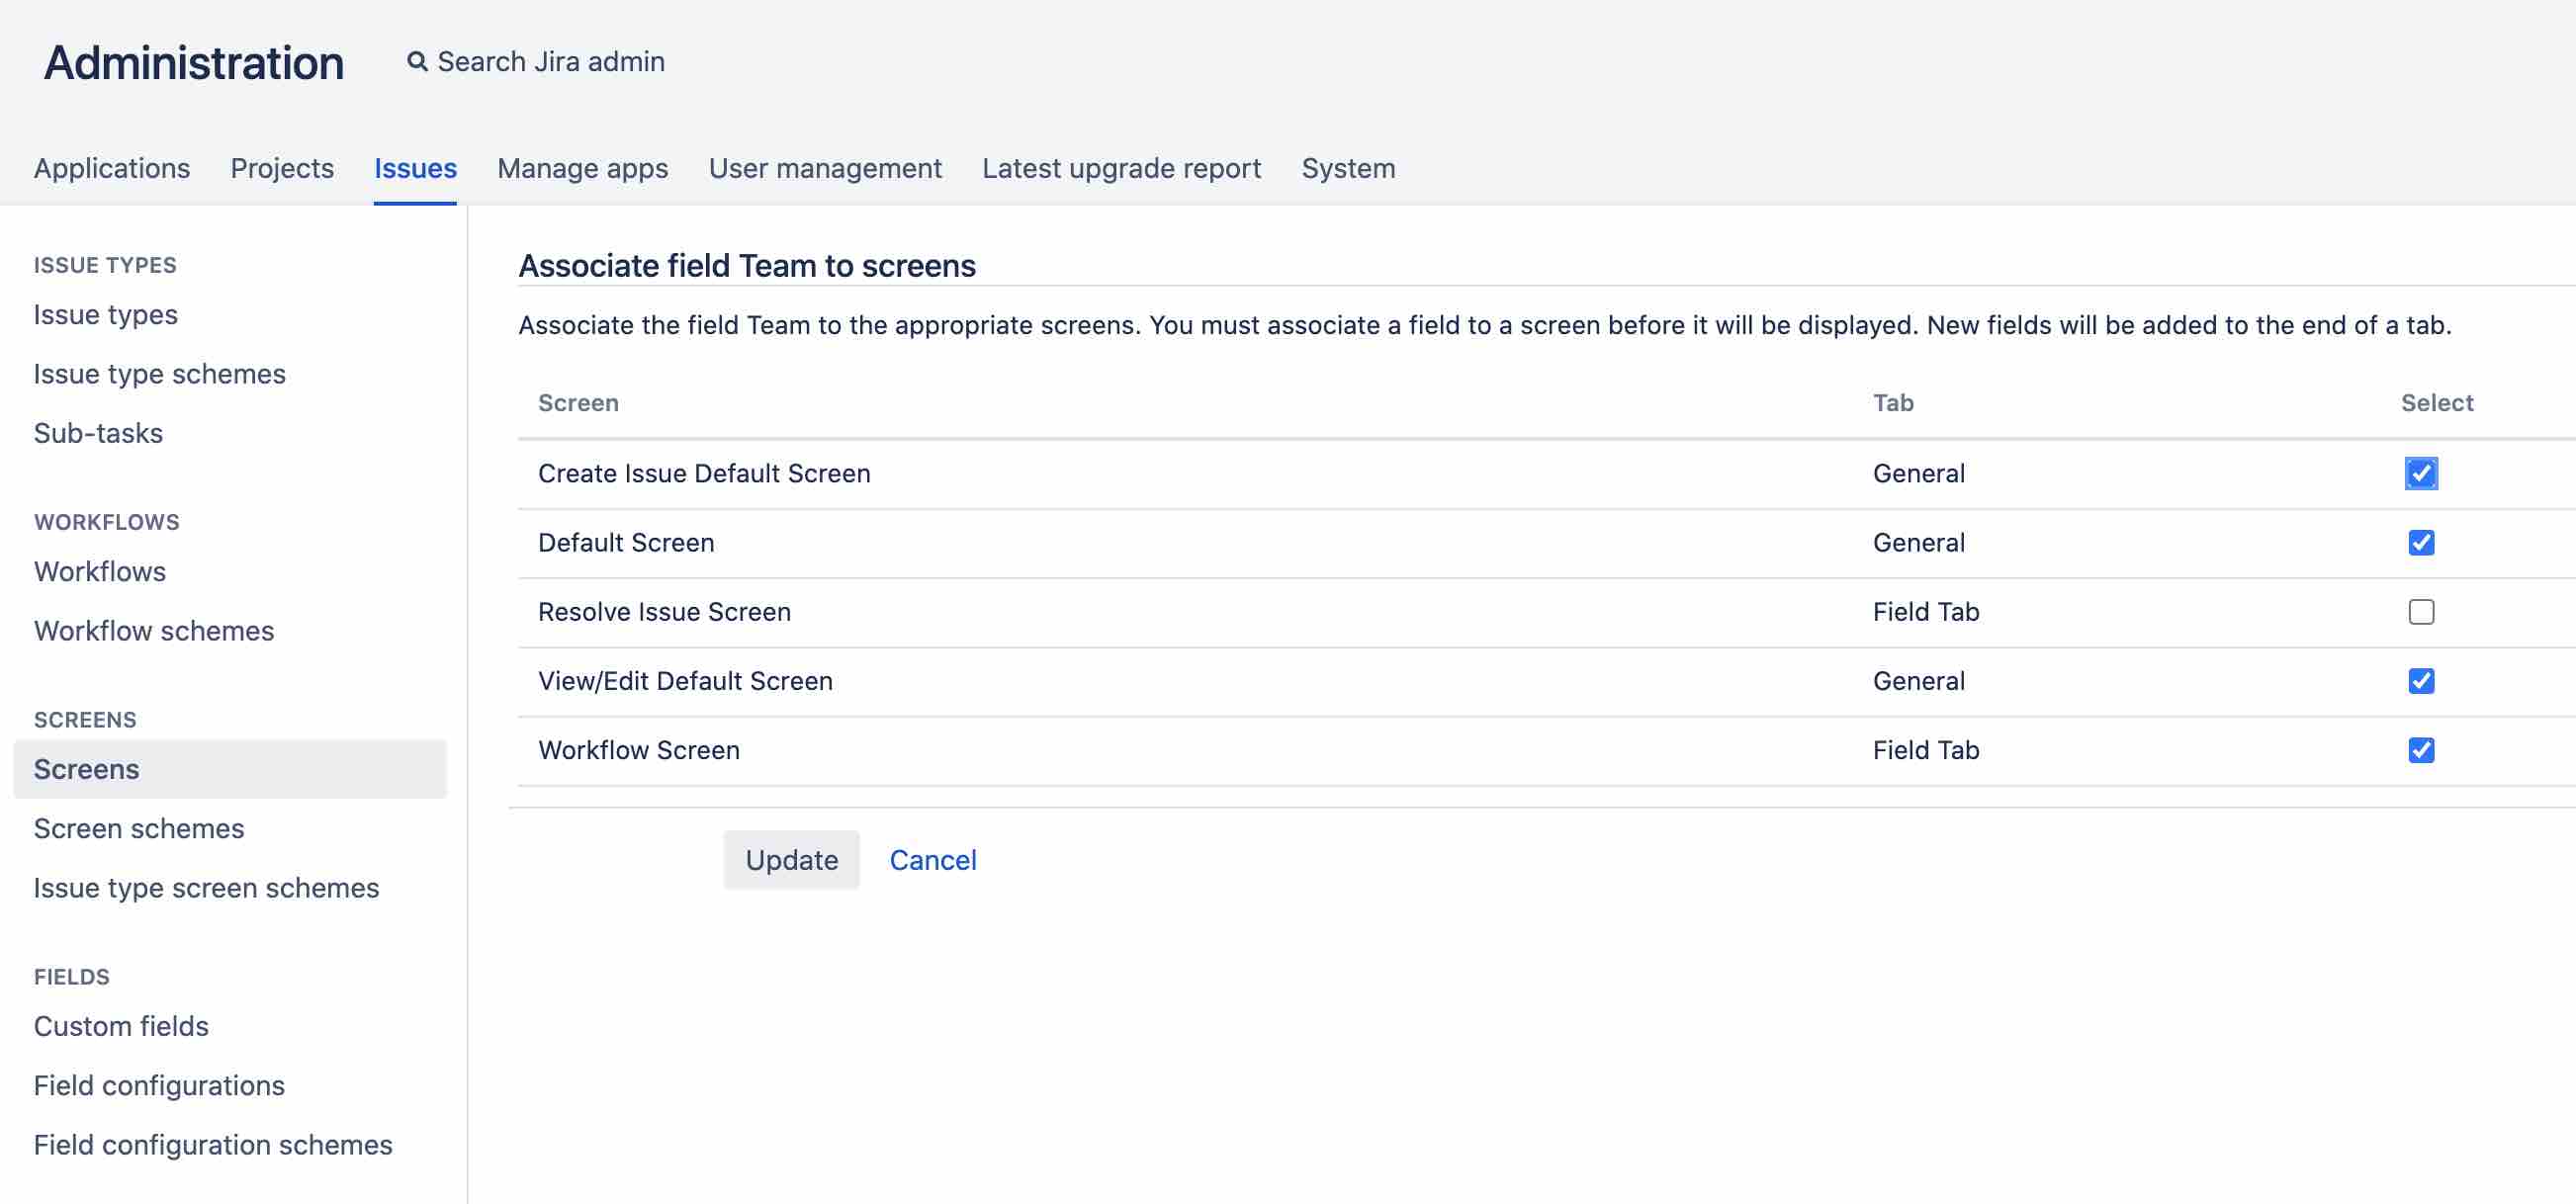Image resolution: width=2576 pixels, height=1204 pixels.
Task: Uncheck the Default Screen checkbox
Action: pos(2420,542)
